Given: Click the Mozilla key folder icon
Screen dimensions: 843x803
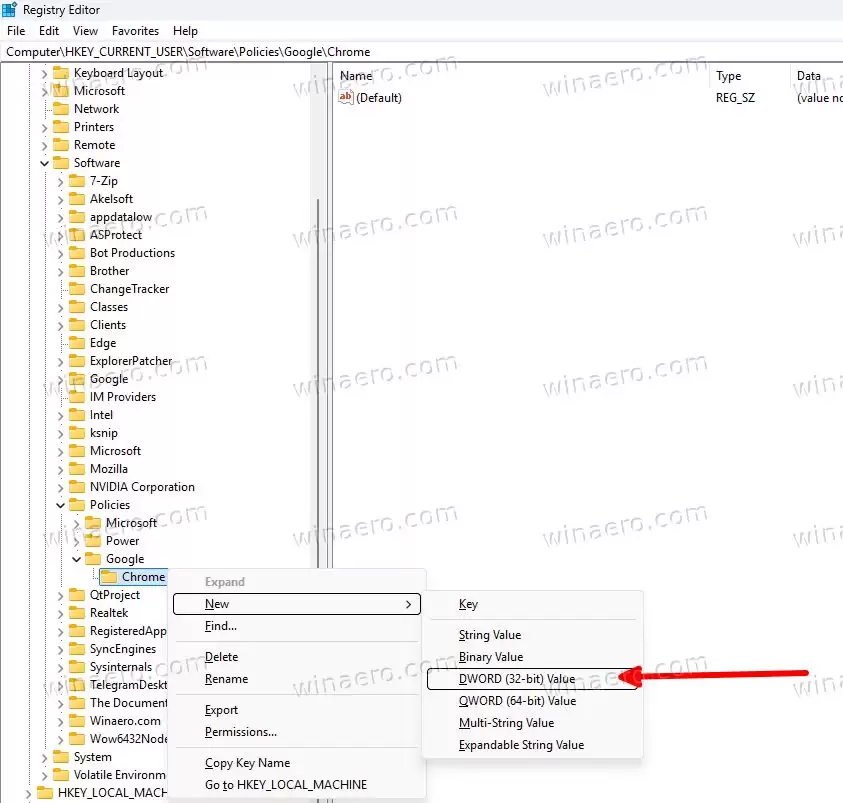Looking at the screenshot, I should 77,469.
